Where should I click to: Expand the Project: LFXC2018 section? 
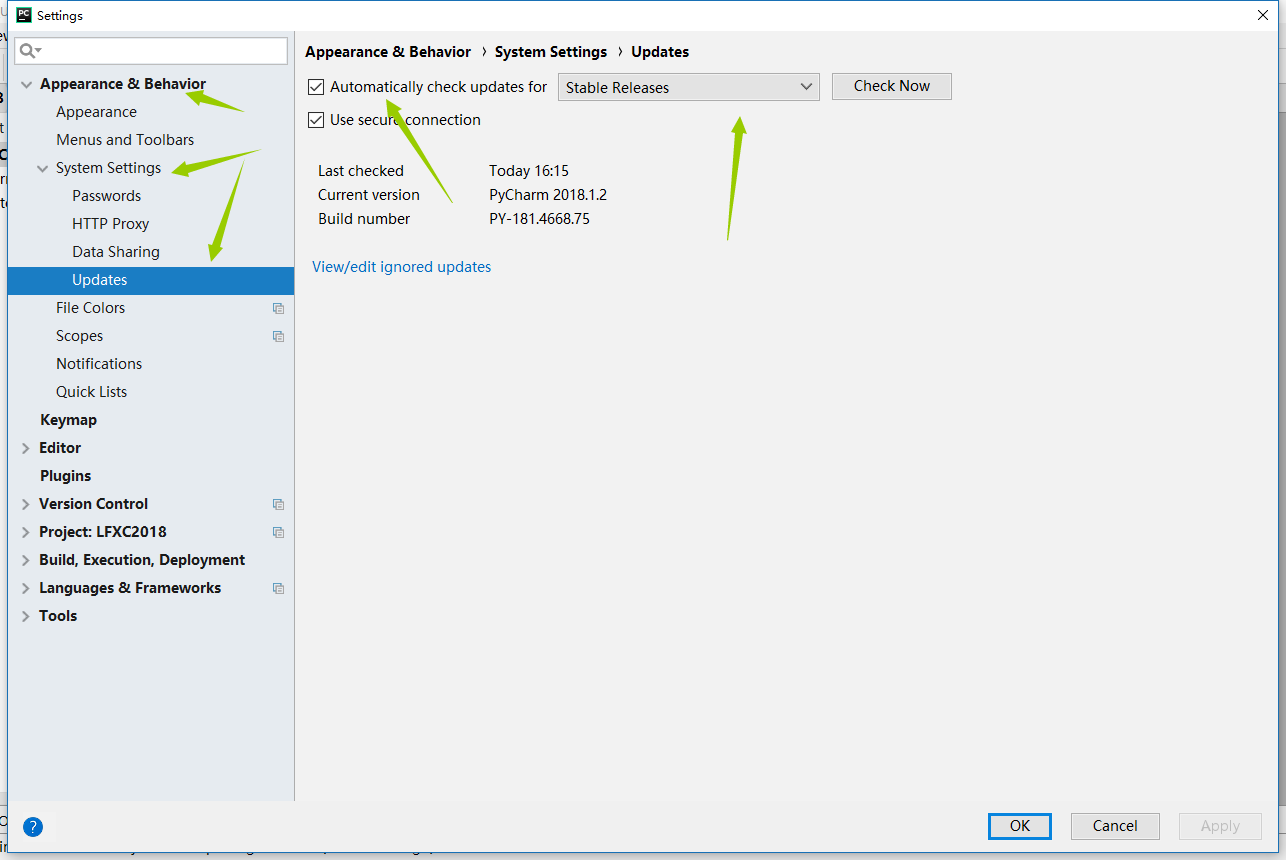26,532
